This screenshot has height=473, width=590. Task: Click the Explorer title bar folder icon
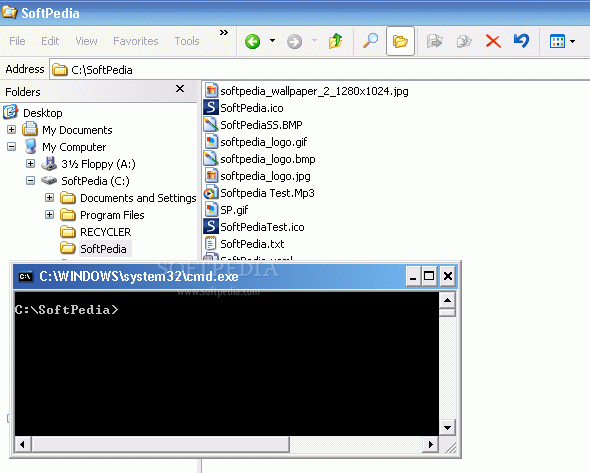point(9,12)
